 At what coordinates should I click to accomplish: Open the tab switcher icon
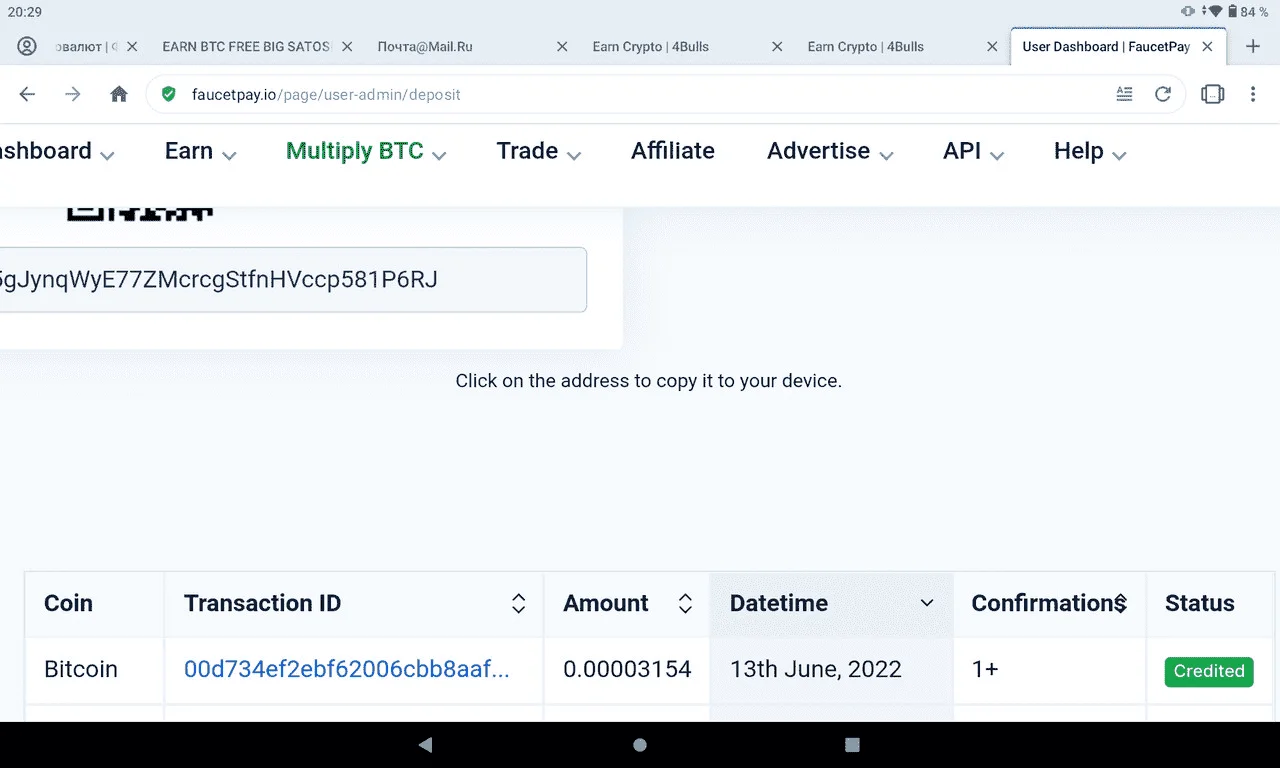pos(1212,94)
